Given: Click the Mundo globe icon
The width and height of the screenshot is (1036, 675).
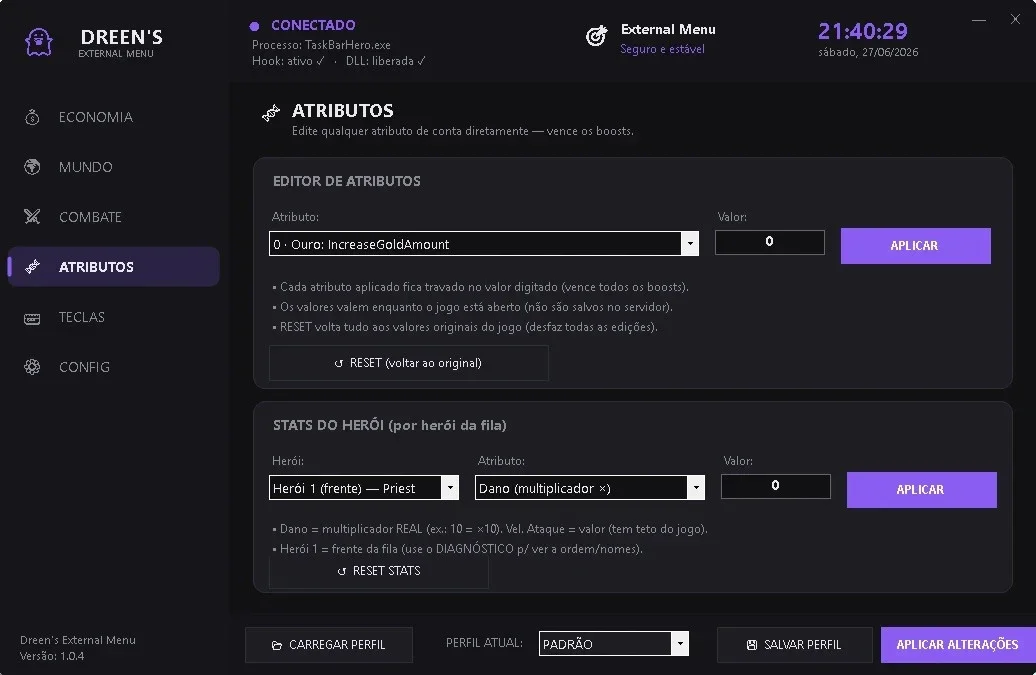Looking at the screenshot, I should (x=32, y=167).
